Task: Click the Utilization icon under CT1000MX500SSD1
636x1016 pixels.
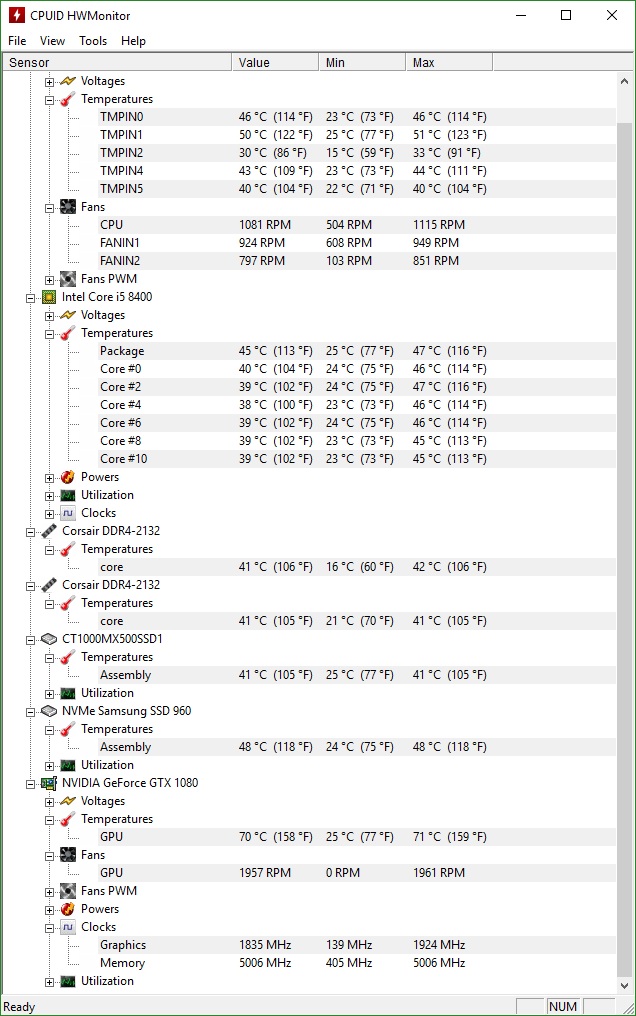Action: pyautogui.click(x=66, y=693)
